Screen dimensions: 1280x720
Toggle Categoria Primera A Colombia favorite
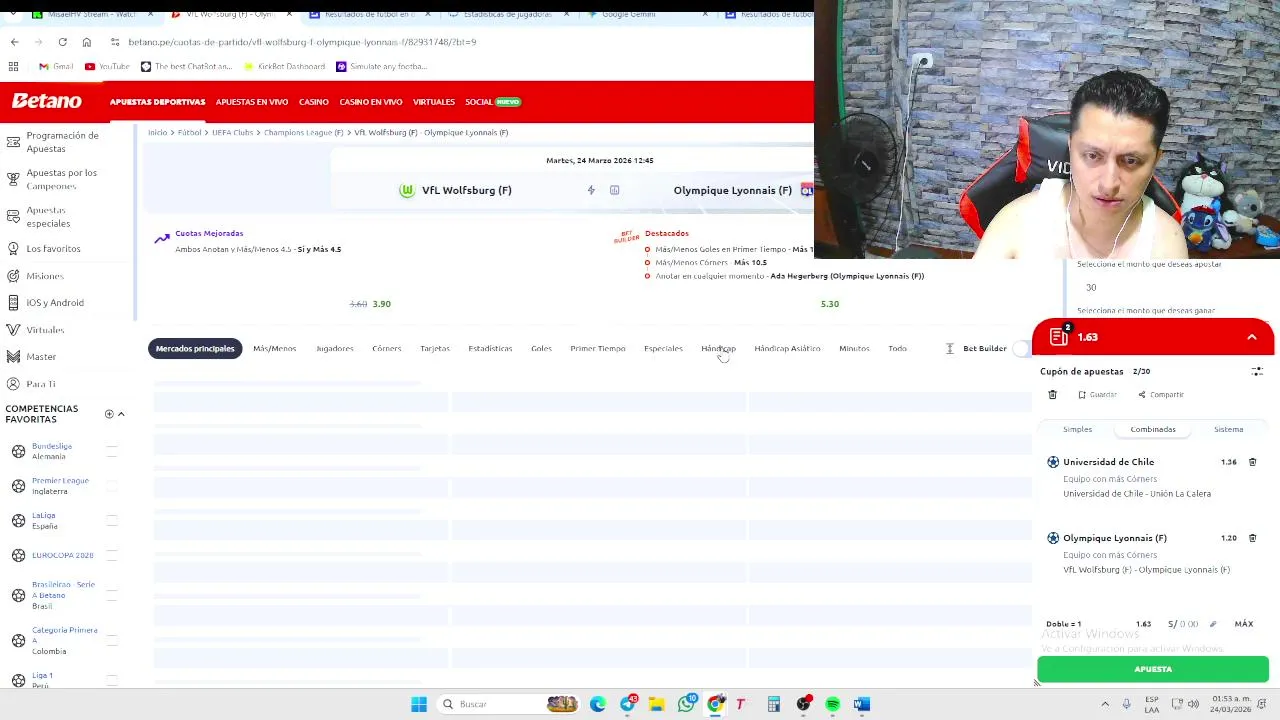[x=112, y=640]
